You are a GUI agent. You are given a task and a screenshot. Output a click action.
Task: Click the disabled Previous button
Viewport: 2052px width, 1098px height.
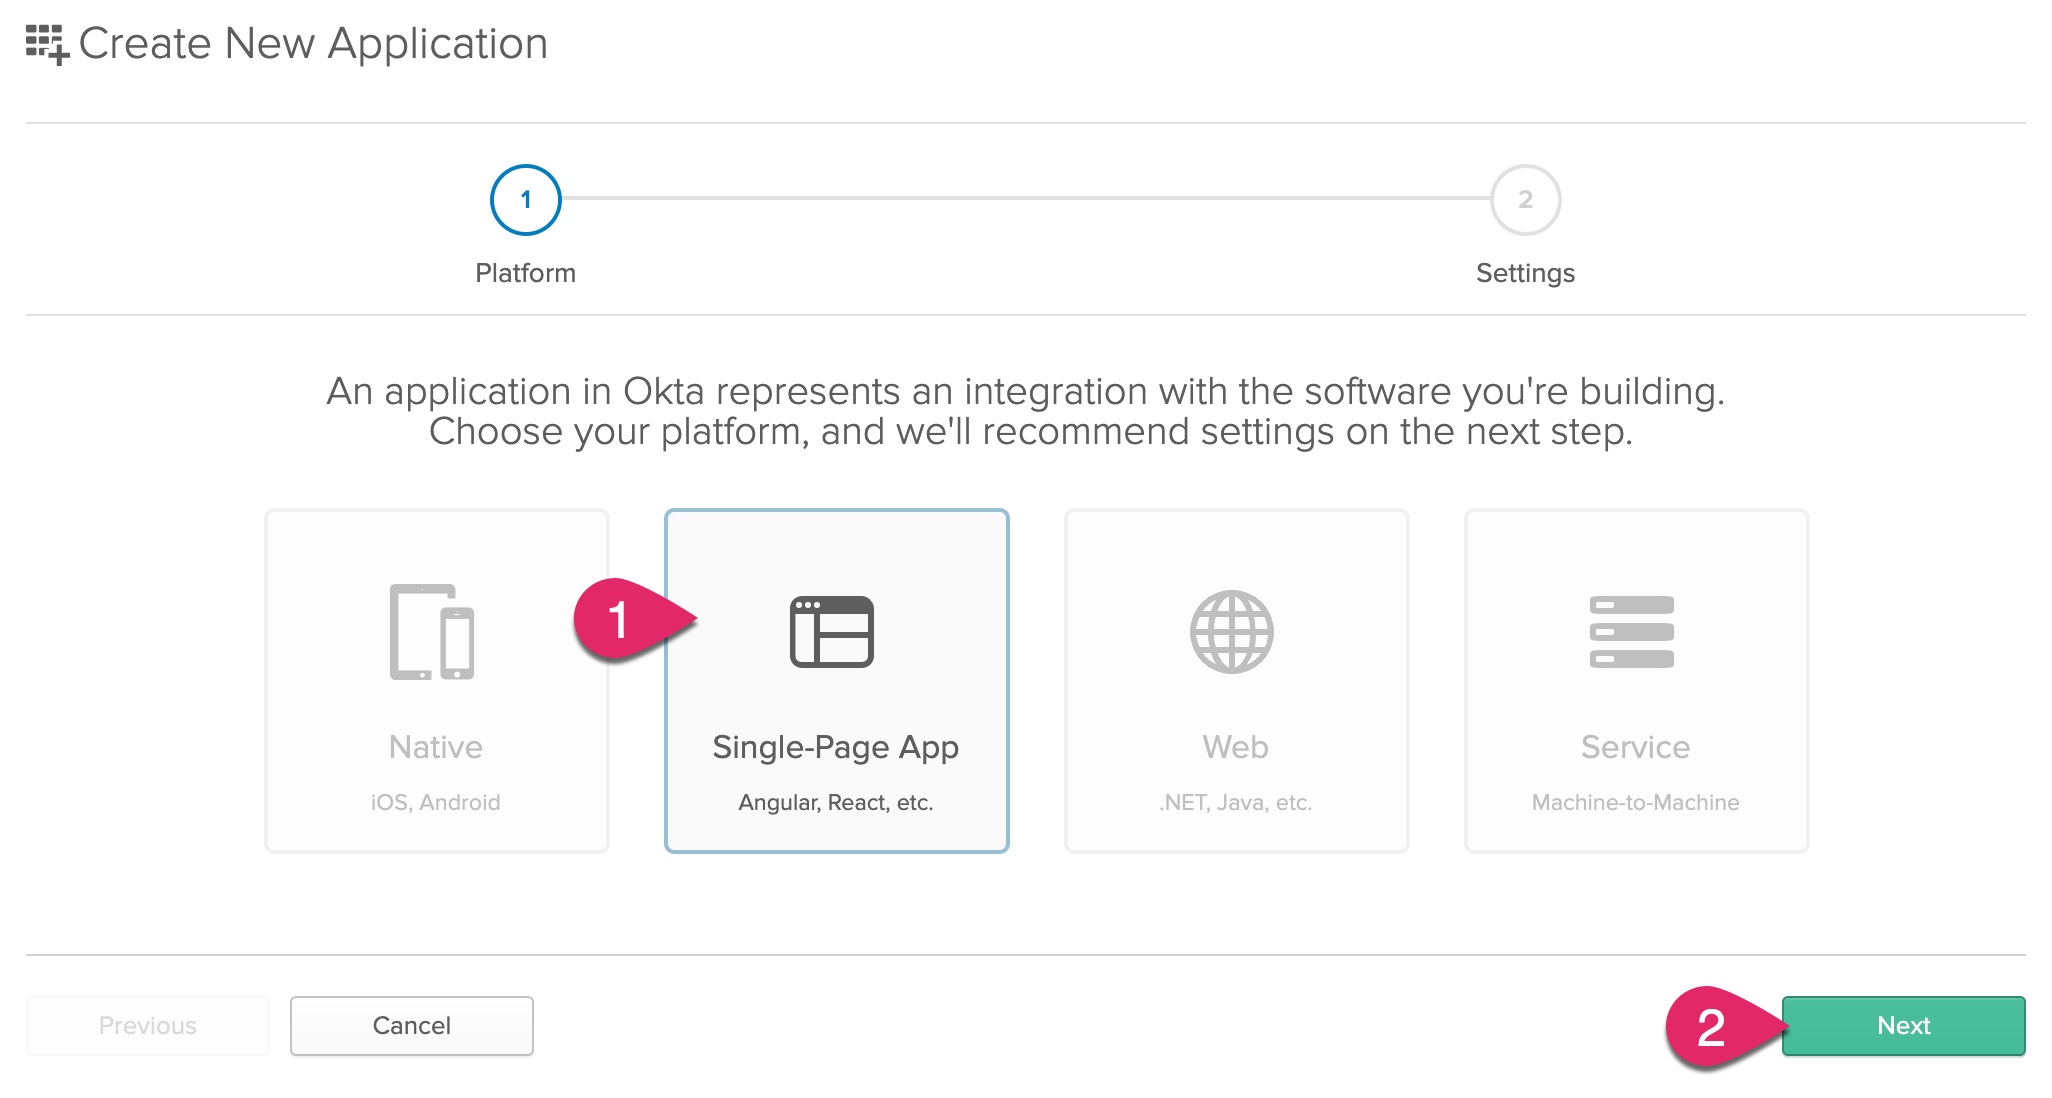coord(148,1026)
